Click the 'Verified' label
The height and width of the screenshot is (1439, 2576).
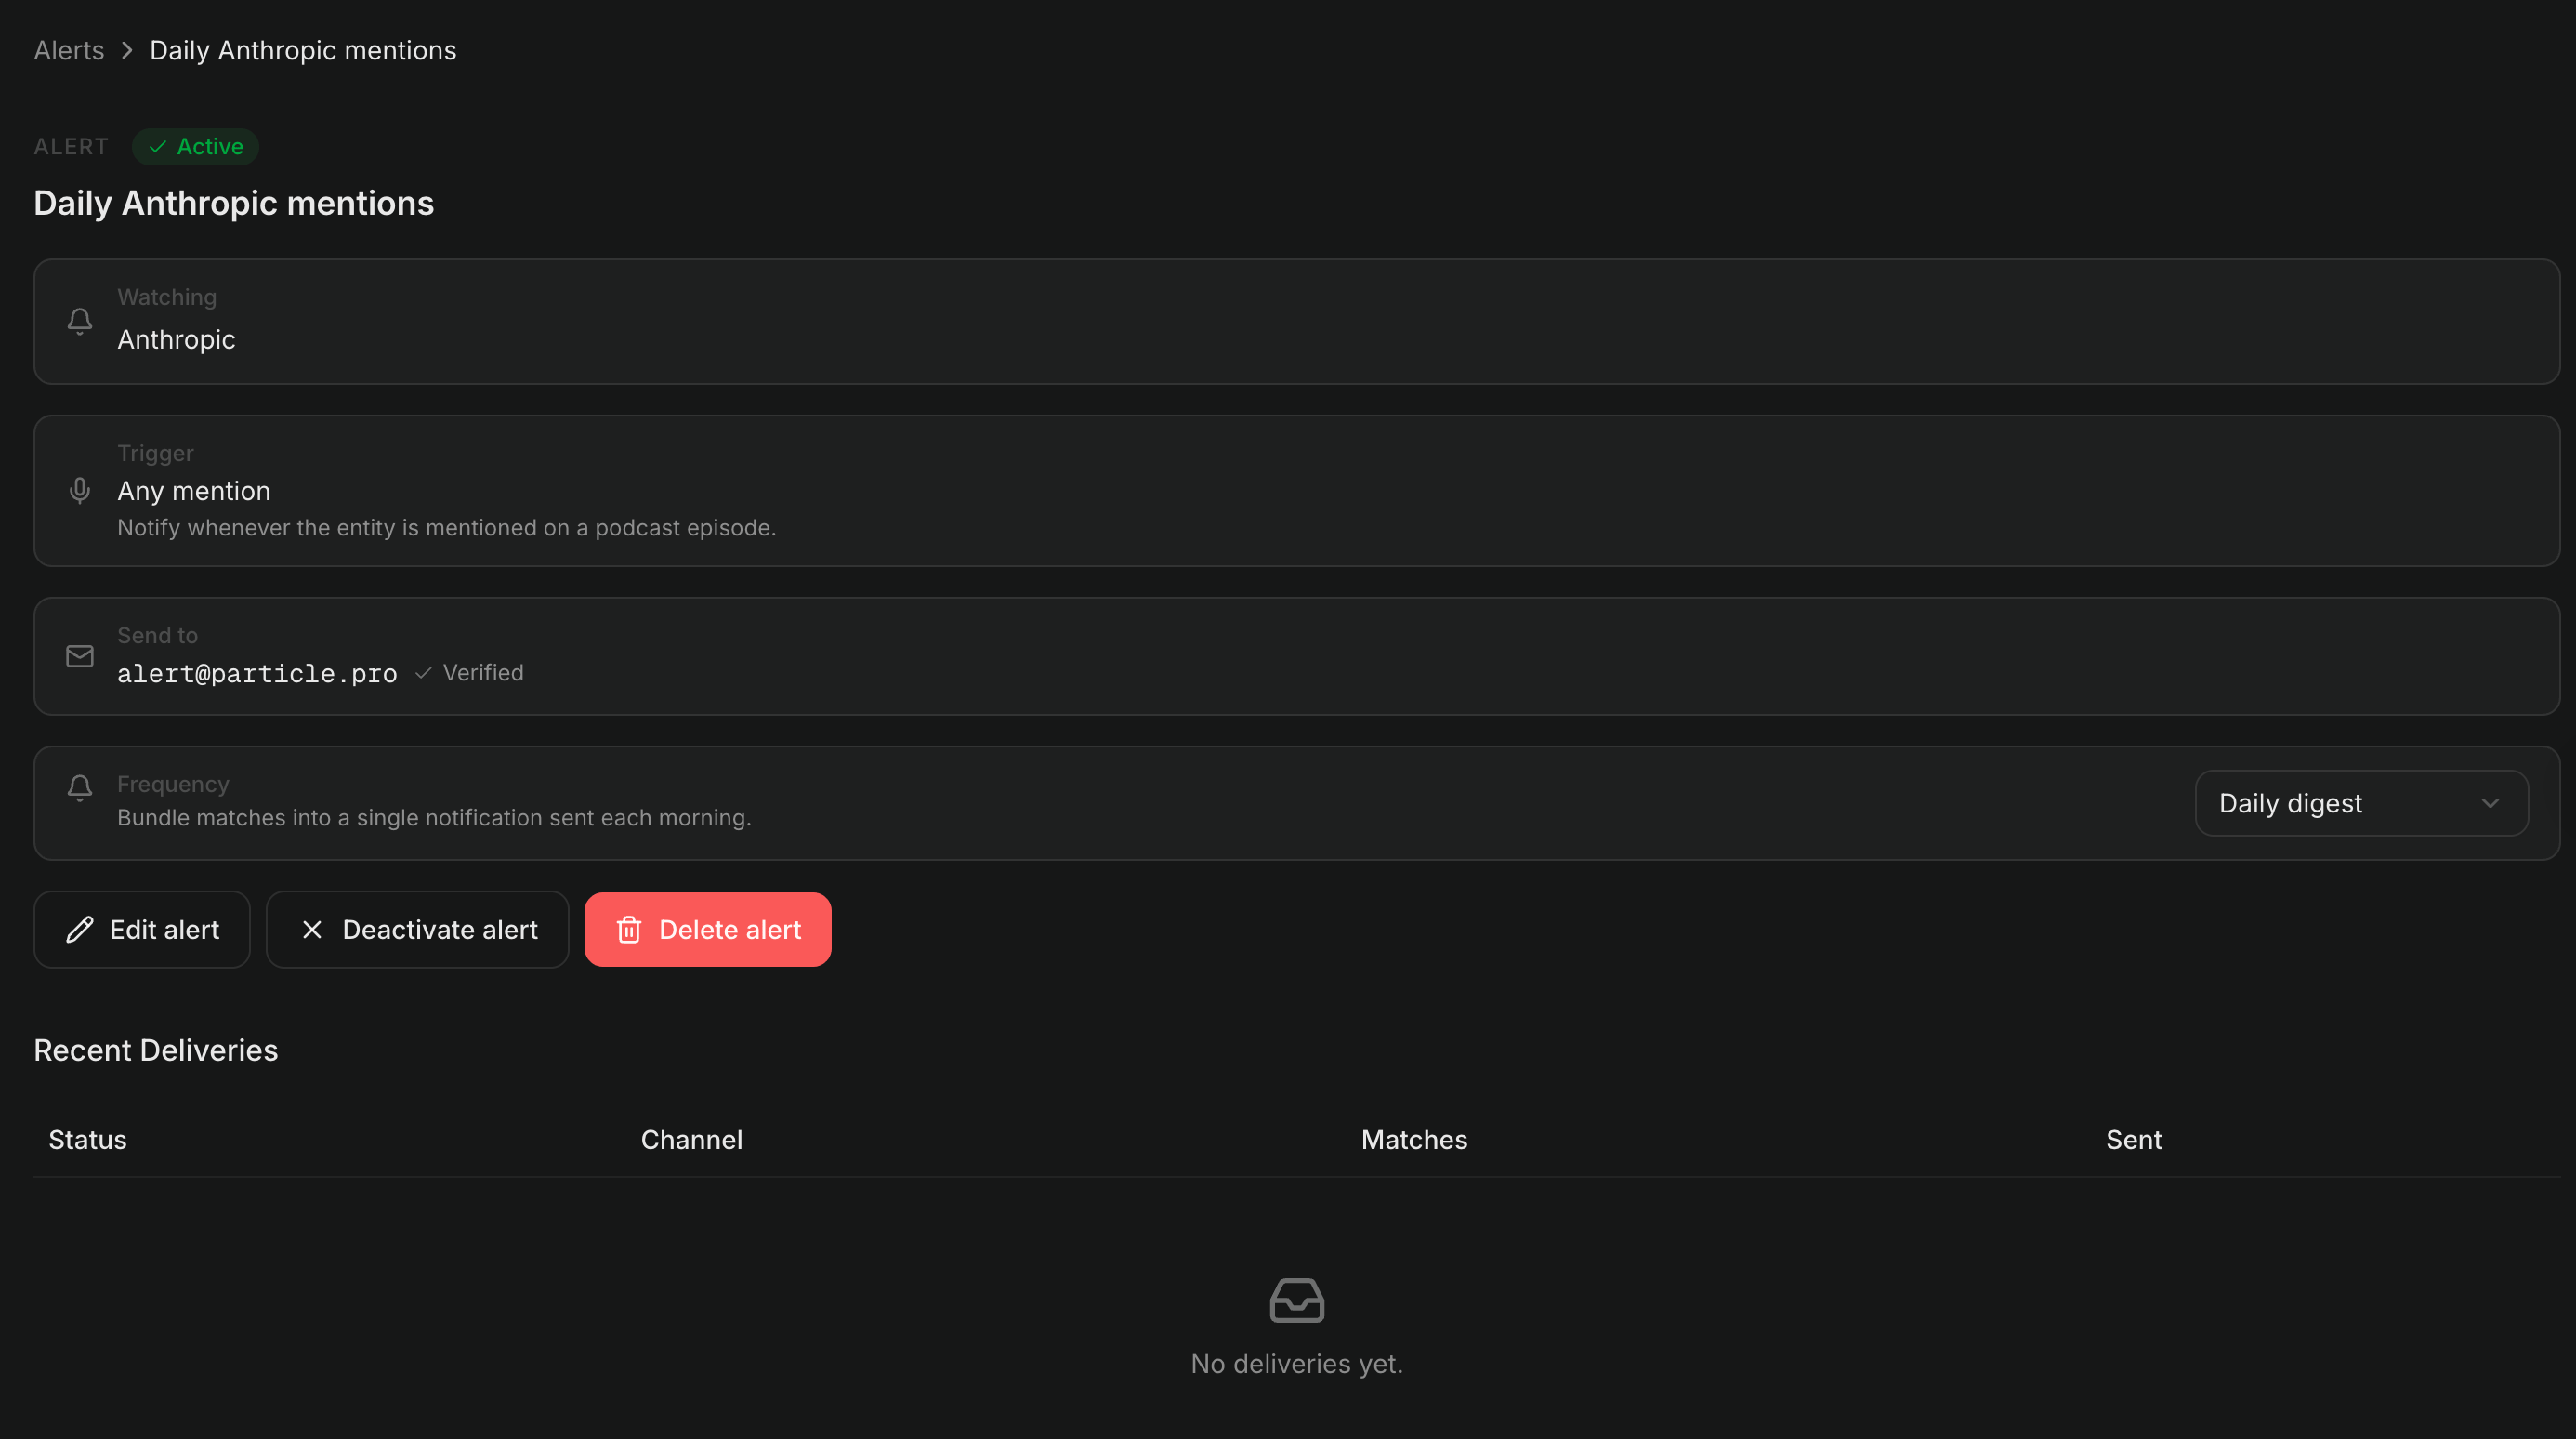(483, 673)
